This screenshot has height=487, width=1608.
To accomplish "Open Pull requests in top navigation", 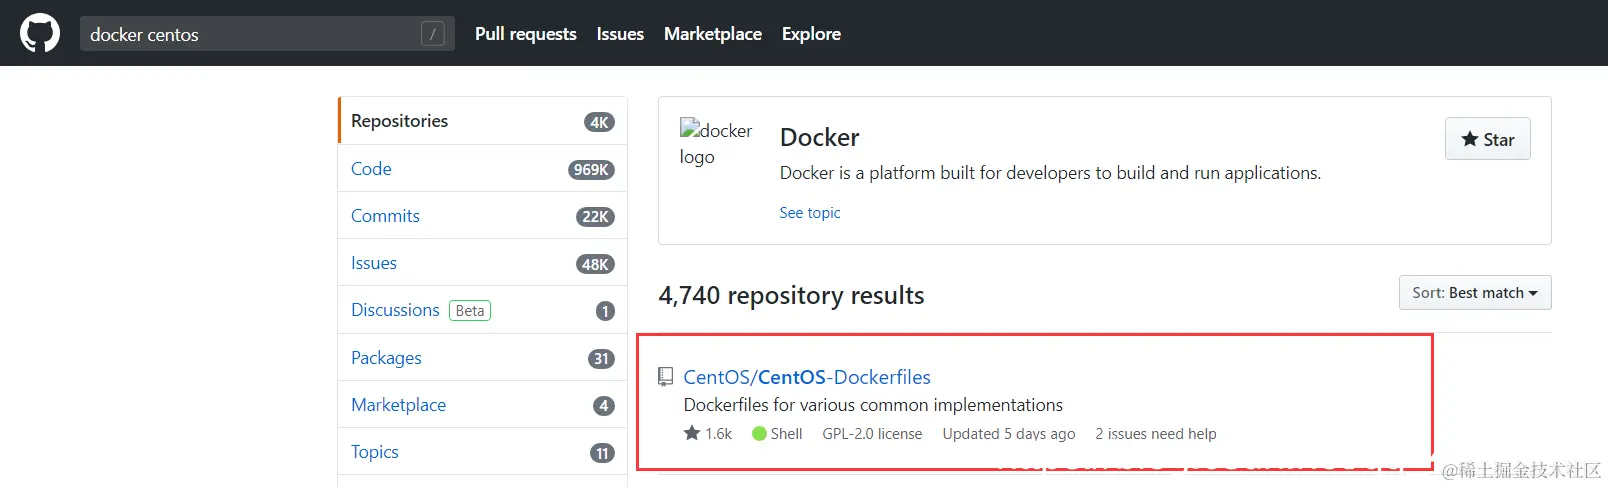I will click(525, 34).
